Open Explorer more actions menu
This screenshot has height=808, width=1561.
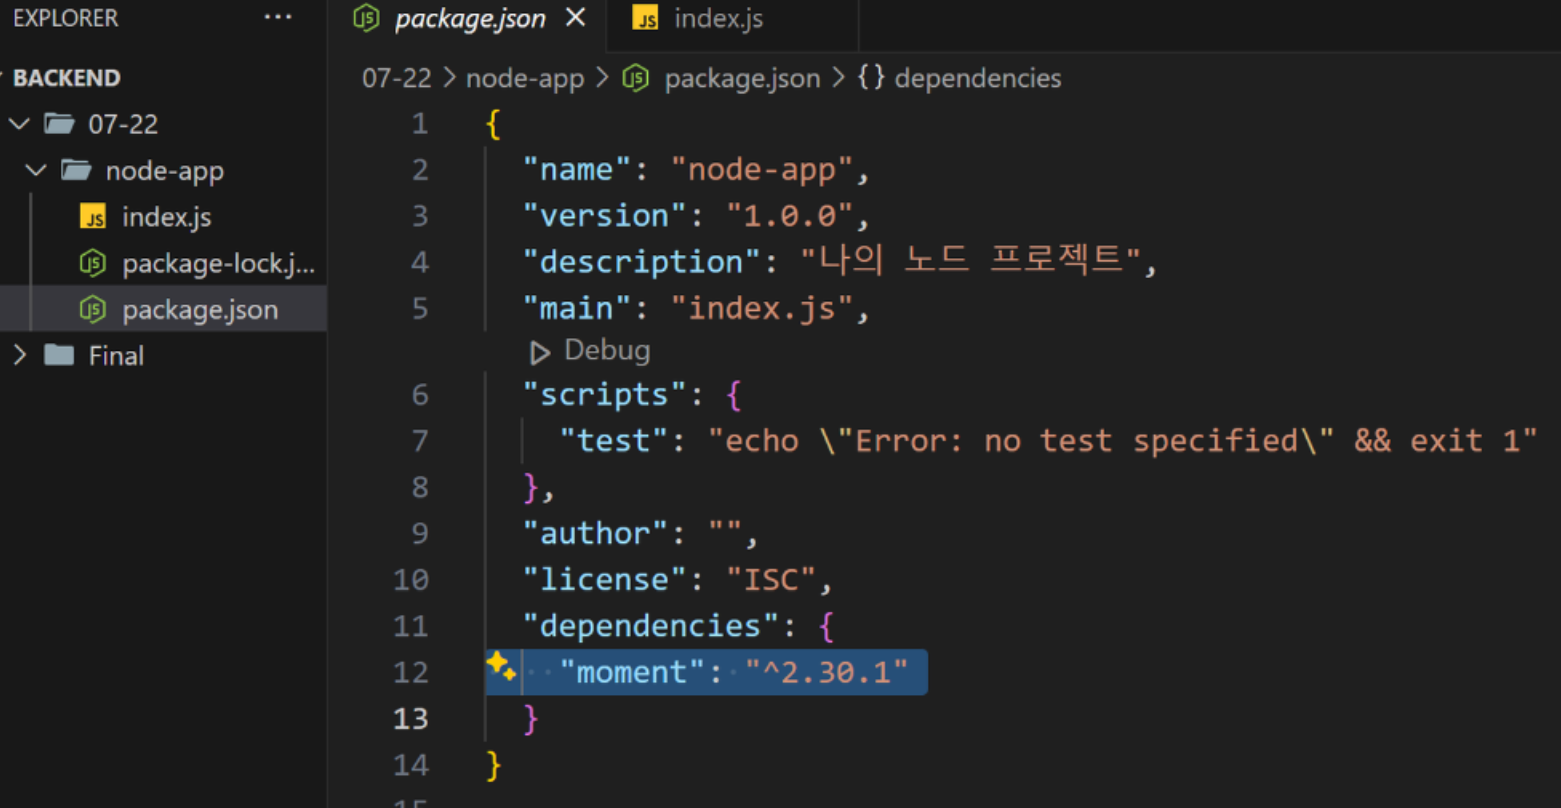(x=277, y=16)
